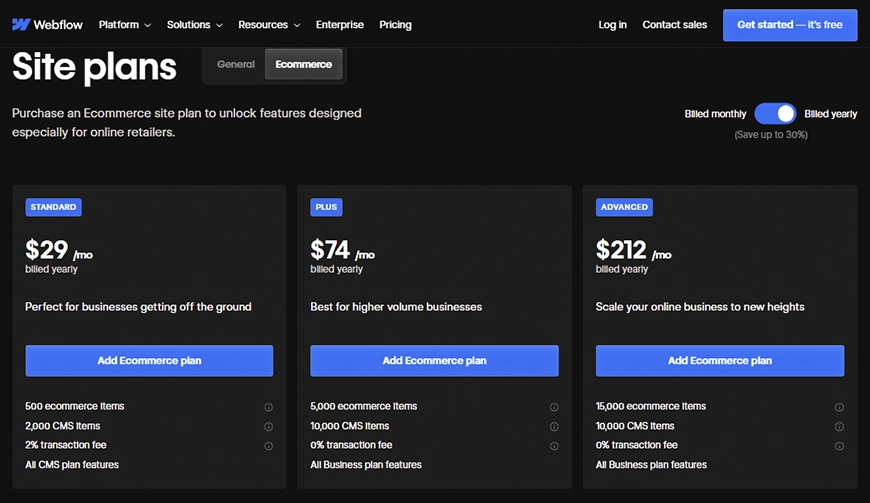This screenshot has height=503, width=870.
Task: Click the Log in link
Action: tap(612, 25)
